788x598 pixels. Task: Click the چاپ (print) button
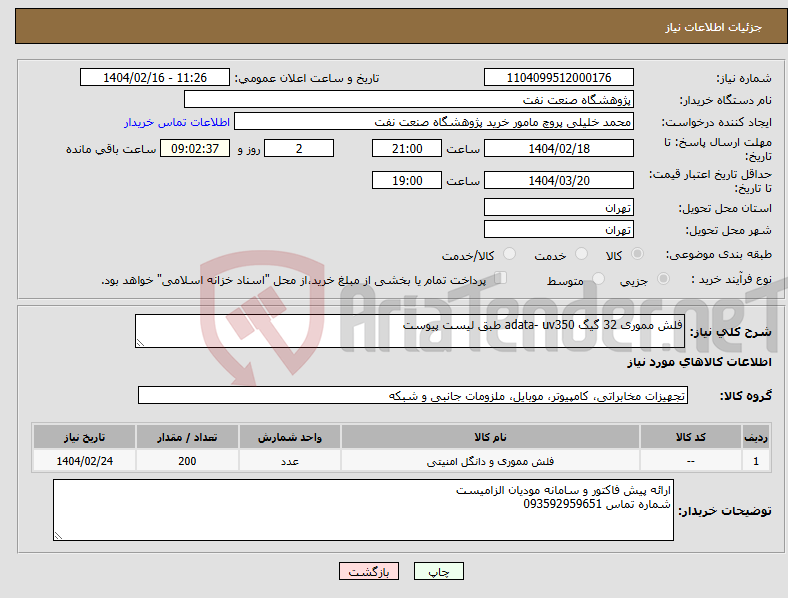coord(438,571)
